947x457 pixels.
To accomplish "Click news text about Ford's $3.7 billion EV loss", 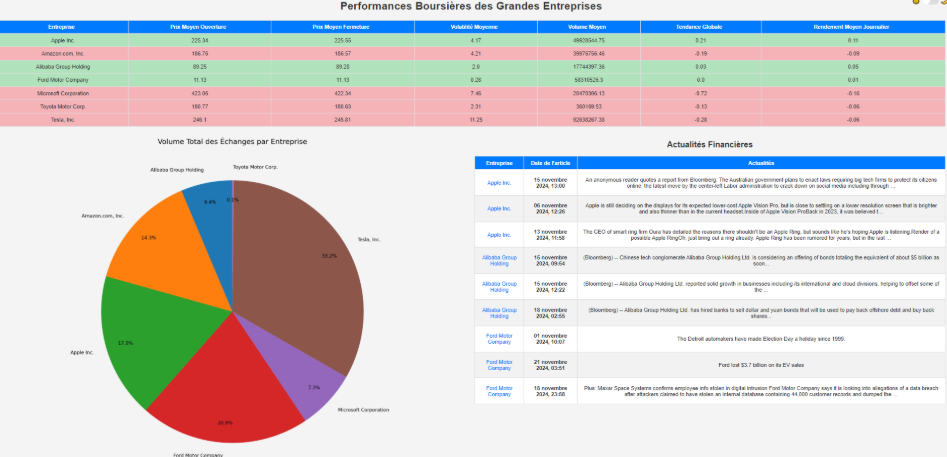I will [x=760, y=365].
